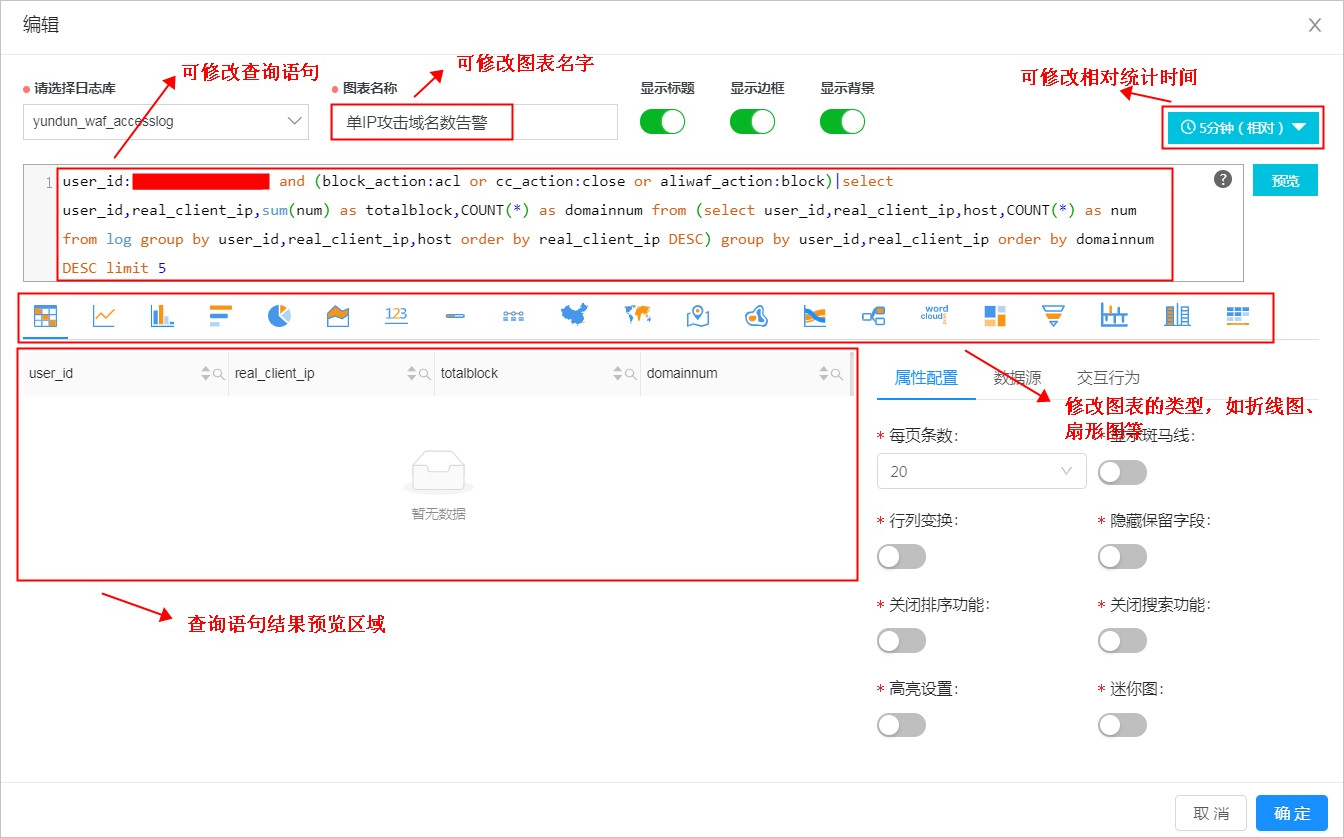Enable the 行列变换 switch

click(x=901, y=556)
